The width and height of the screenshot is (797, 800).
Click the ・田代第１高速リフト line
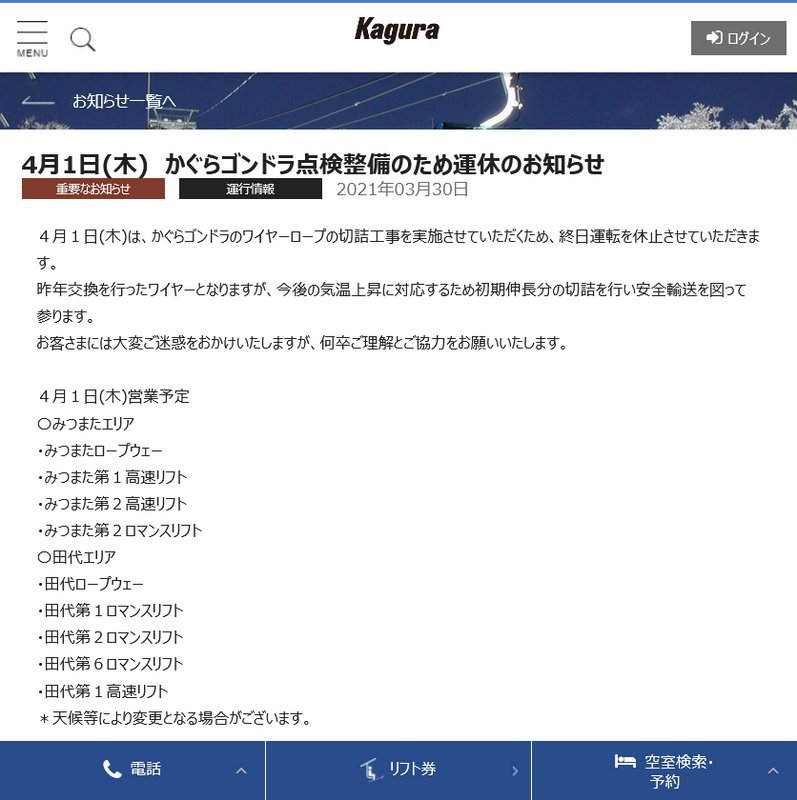tap(102, 691)
